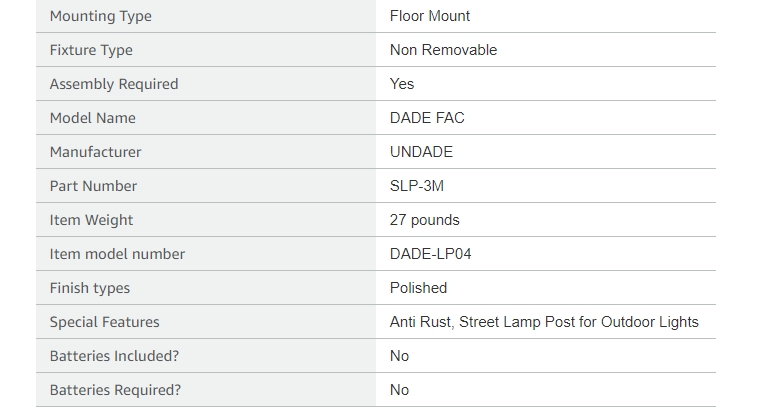Click the "Batteries Included?" label
This screenshot has width=758, height=413.
tap(115, 356)
